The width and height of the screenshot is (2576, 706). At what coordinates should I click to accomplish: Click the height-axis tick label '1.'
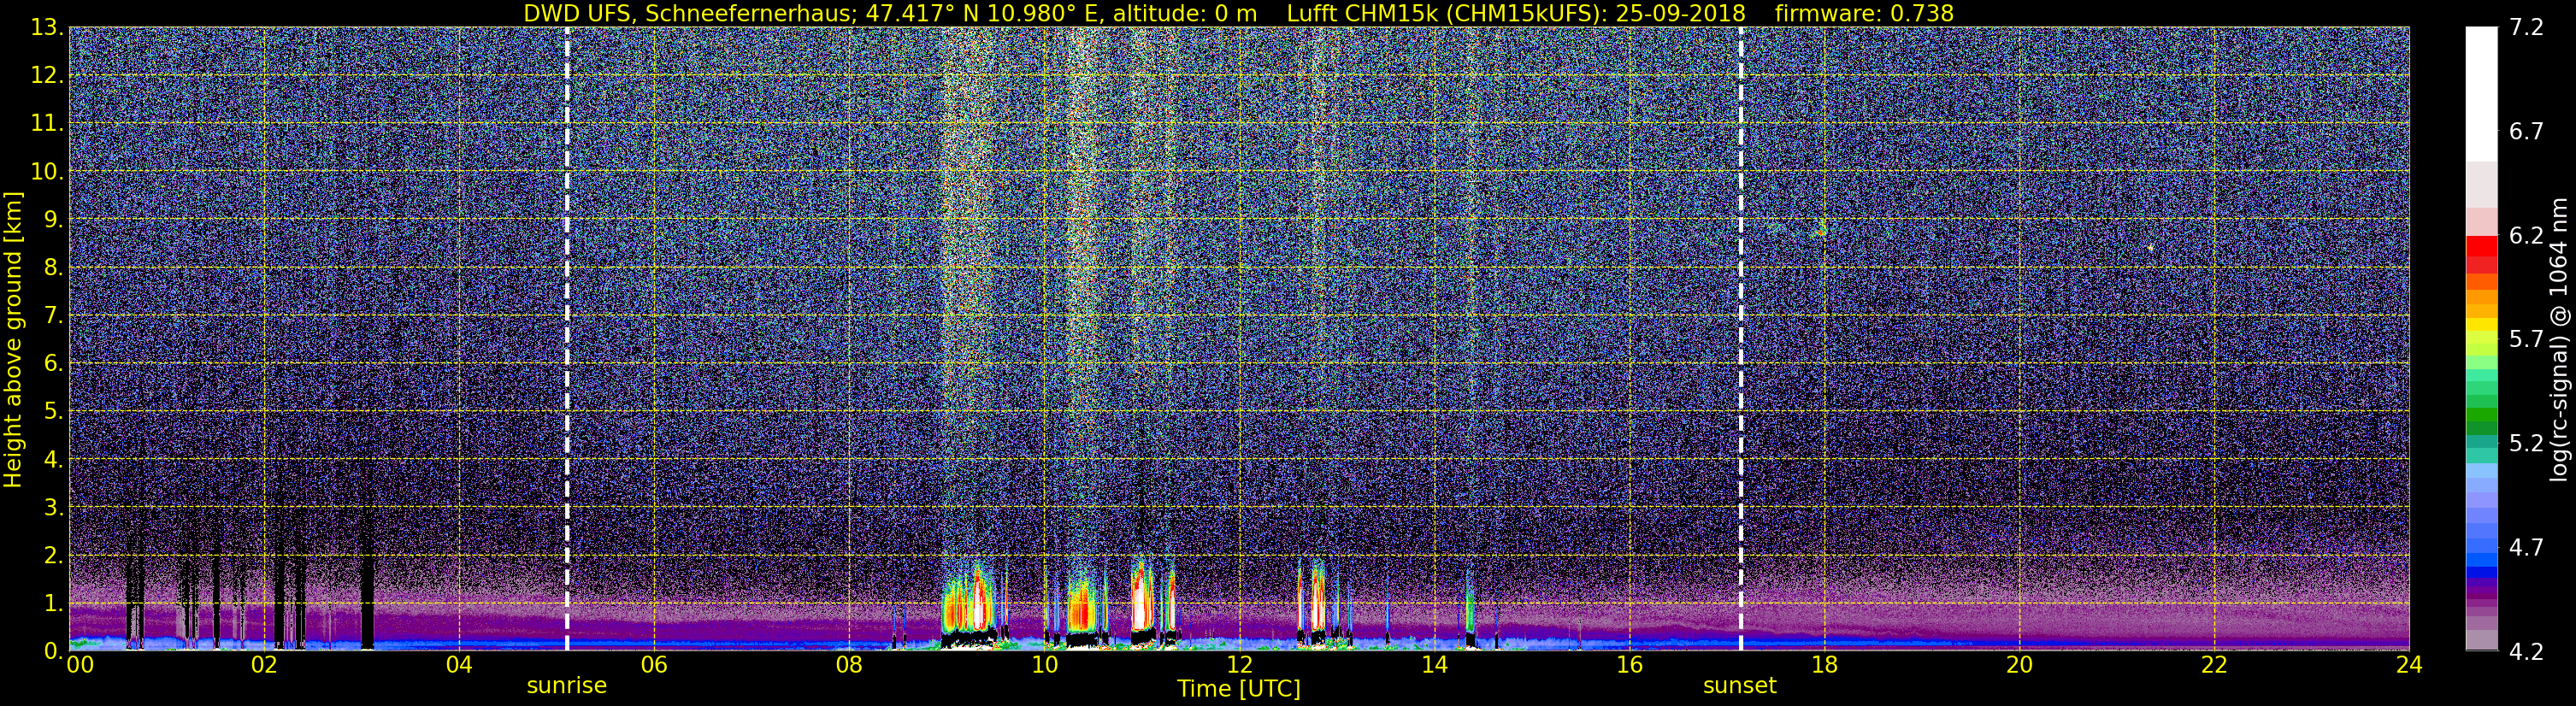coord(53,604)
